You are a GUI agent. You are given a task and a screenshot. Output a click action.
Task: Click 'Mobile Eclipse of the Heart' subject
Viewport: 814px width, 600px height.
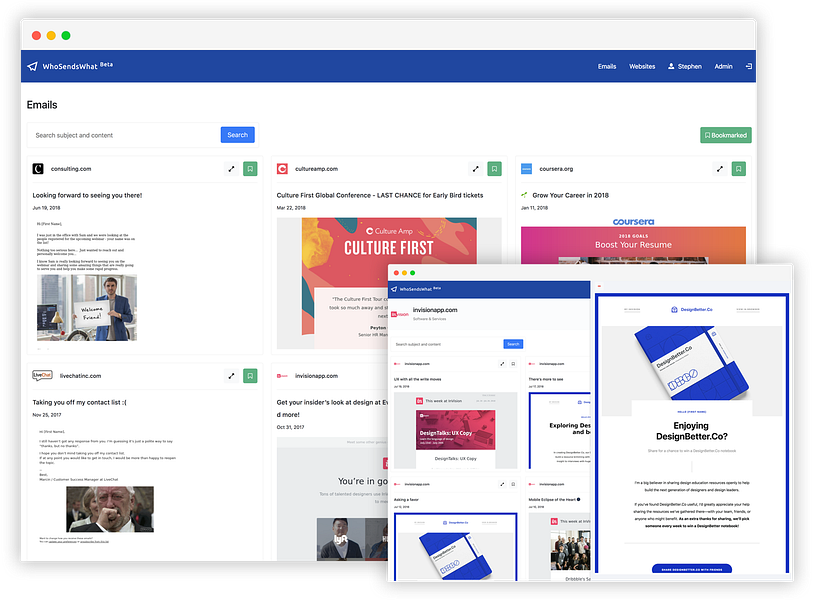point(554,499)
